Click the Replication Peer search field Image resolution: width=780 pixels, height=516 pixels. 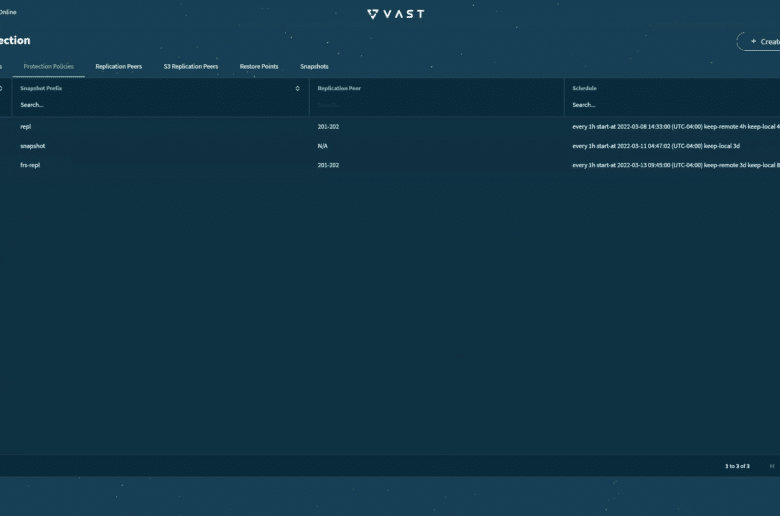coord(438,105)
